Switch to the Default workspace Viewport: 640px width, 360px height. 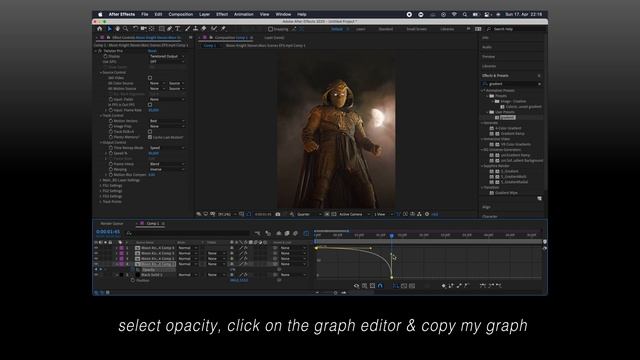[337, 29]
